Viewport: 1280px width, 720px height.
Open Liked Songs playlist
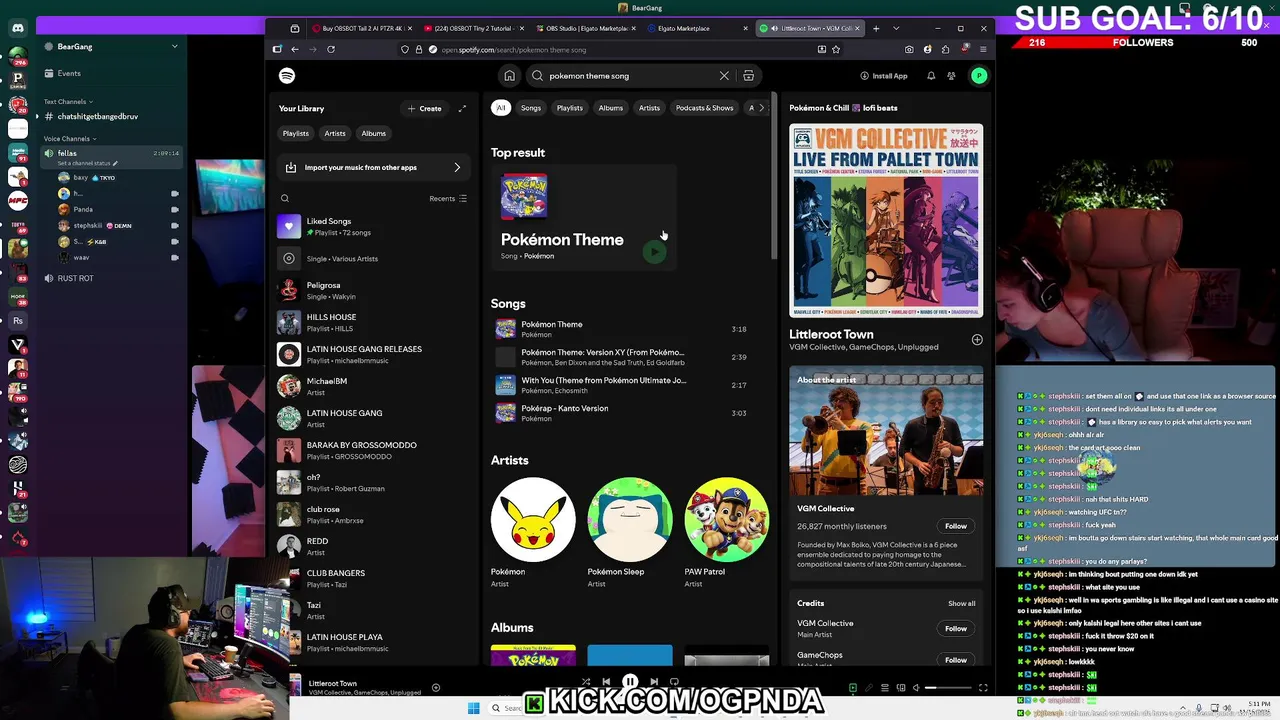tap(373, 227)
